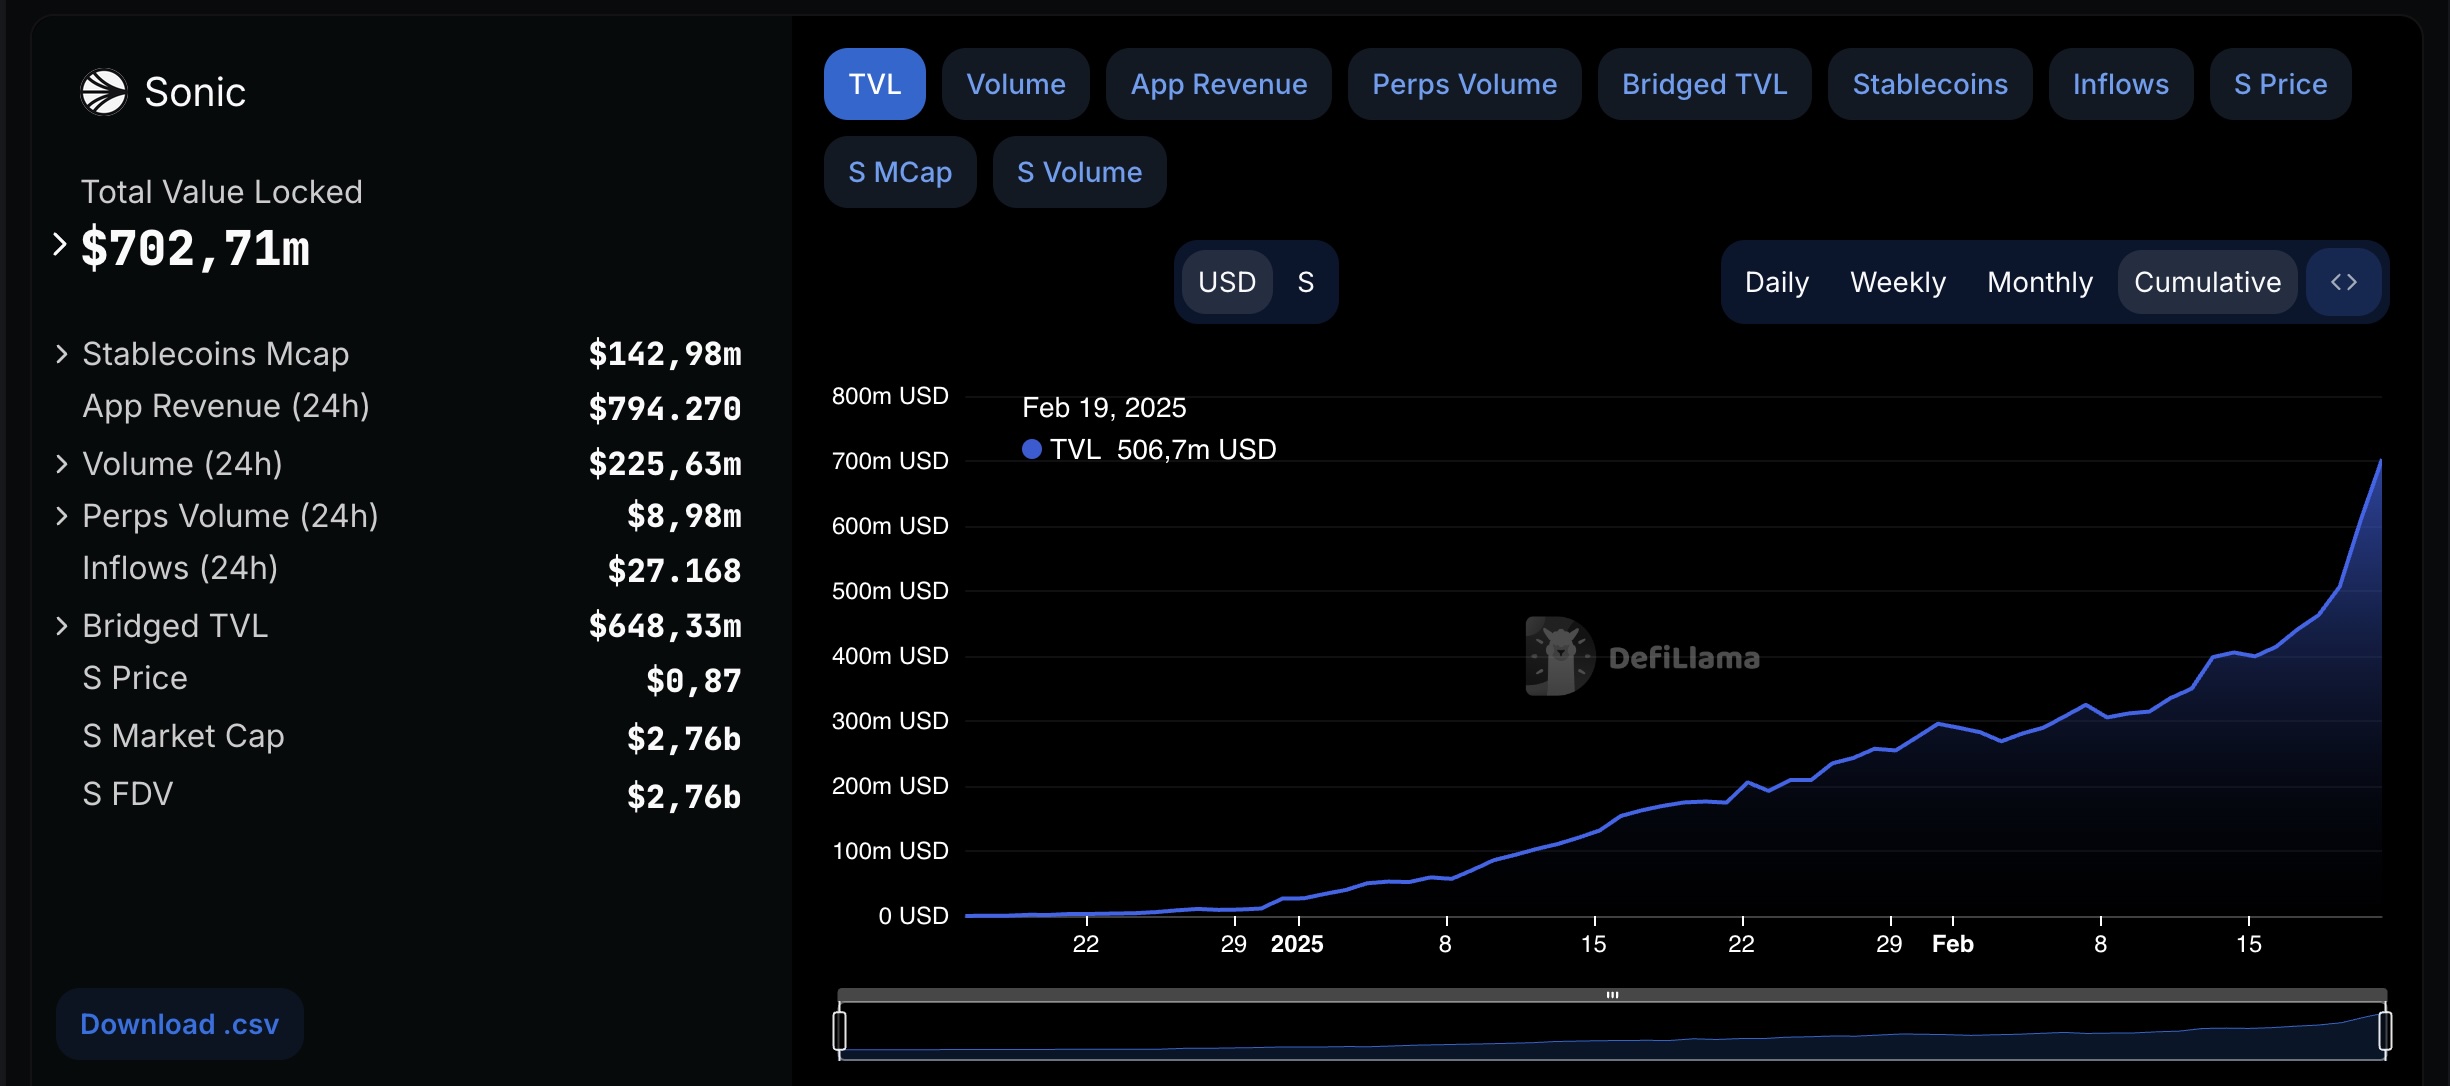Image resolution: width=2450 pixels, height=1086 pixels.
Task: Expand the Perps Volume (24h) chevron
Action: tap(62, 516)
